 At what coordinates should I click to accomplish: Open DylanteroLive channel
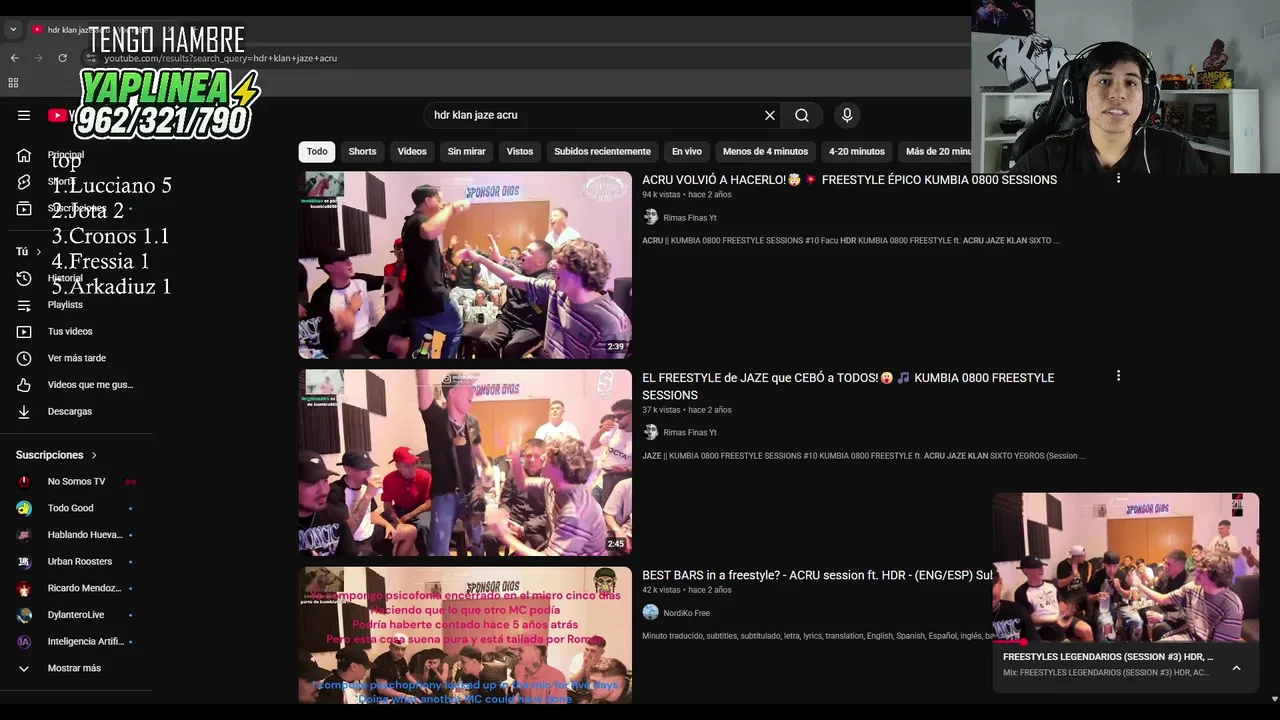[x=76, y=615]
